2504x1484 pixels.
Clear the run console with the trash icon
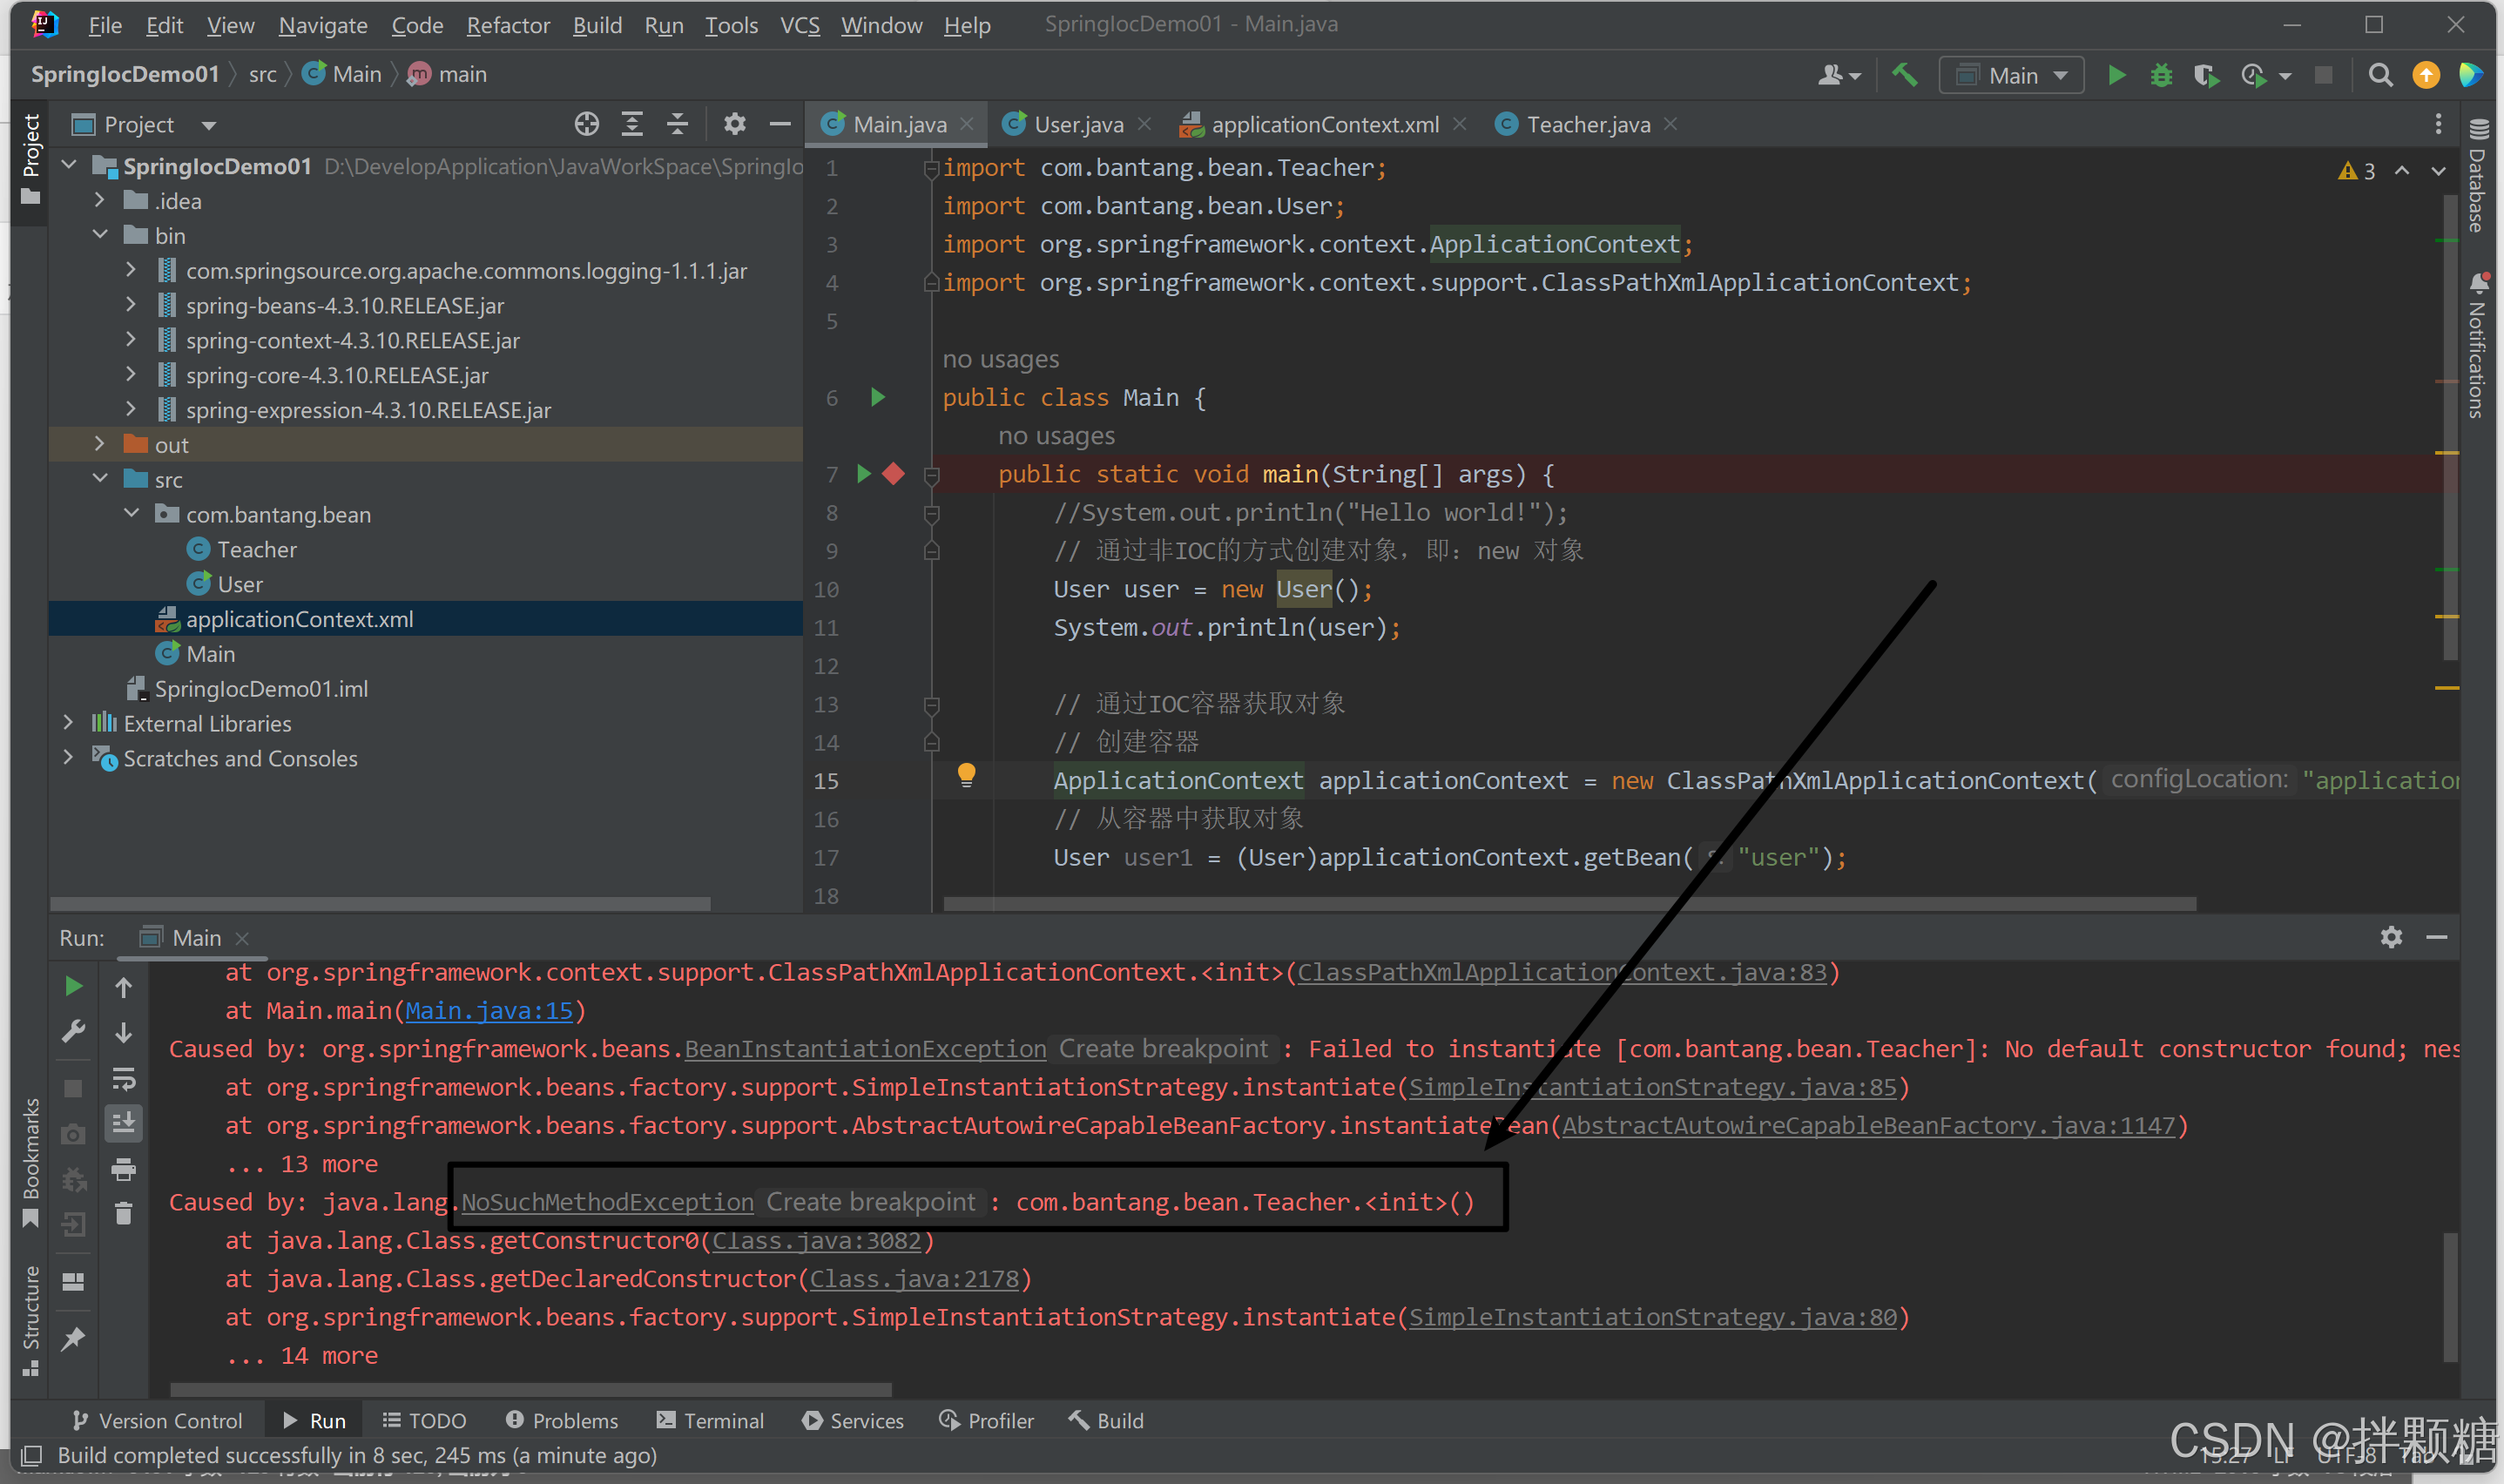pyautogui.click(x=124, y=1213)
